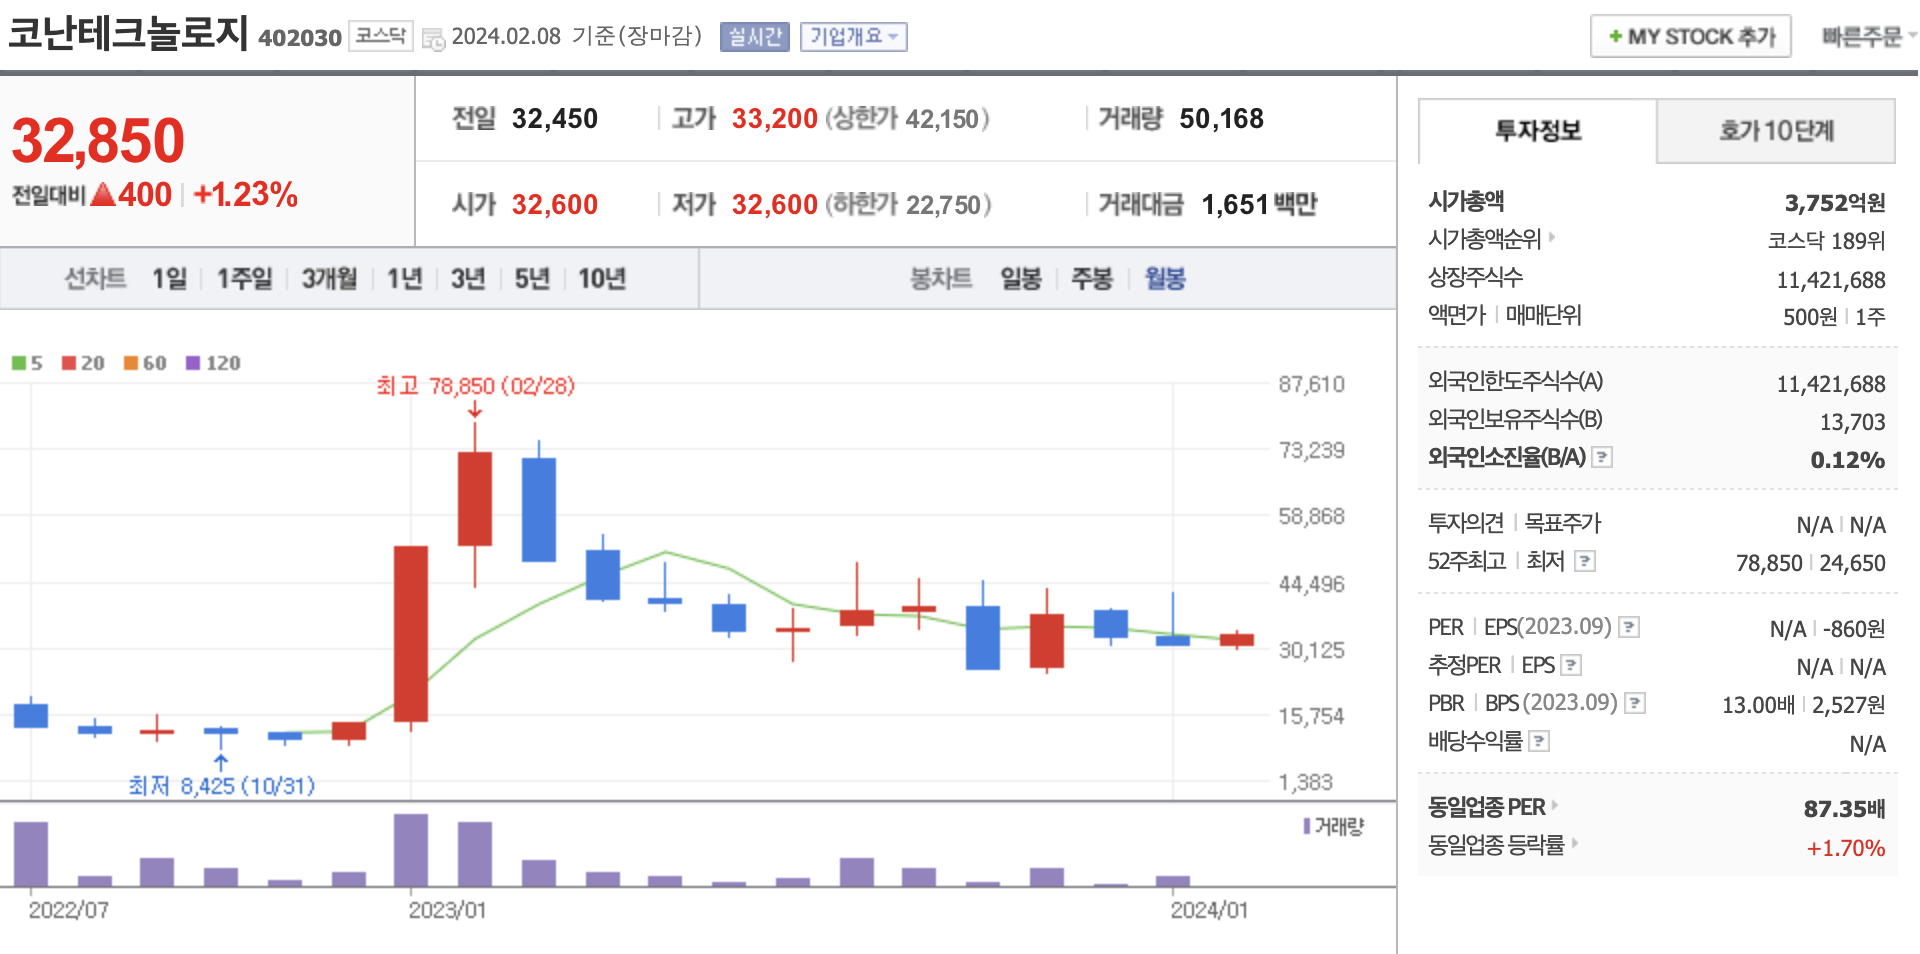
Task: Expand the 동일업종 PER arrow link
Action: (x=1555, y=805)
